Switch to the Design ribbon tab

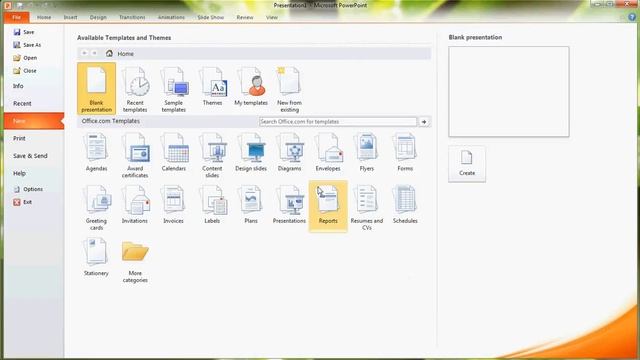coord(98,17)
